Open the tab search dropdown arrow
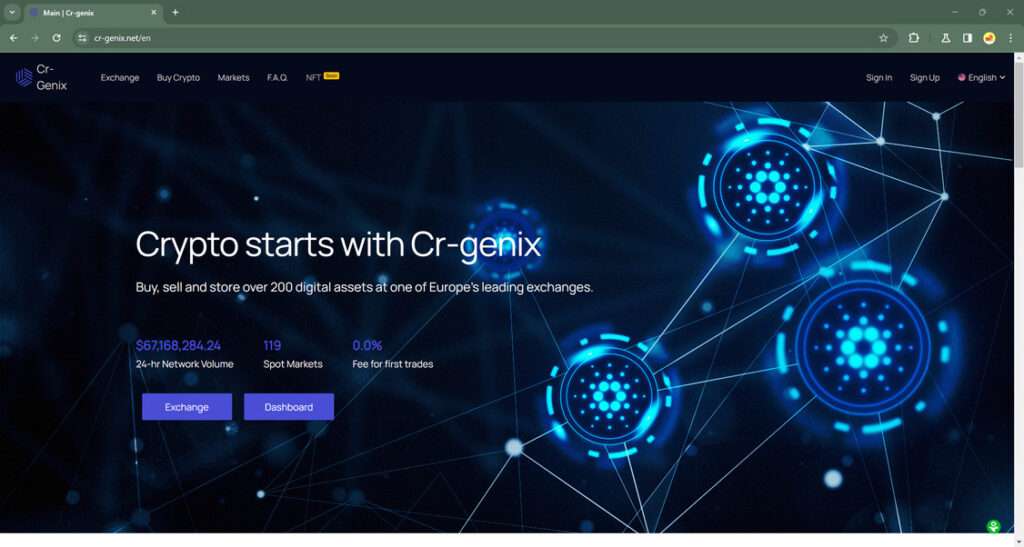 pos(12,12)
